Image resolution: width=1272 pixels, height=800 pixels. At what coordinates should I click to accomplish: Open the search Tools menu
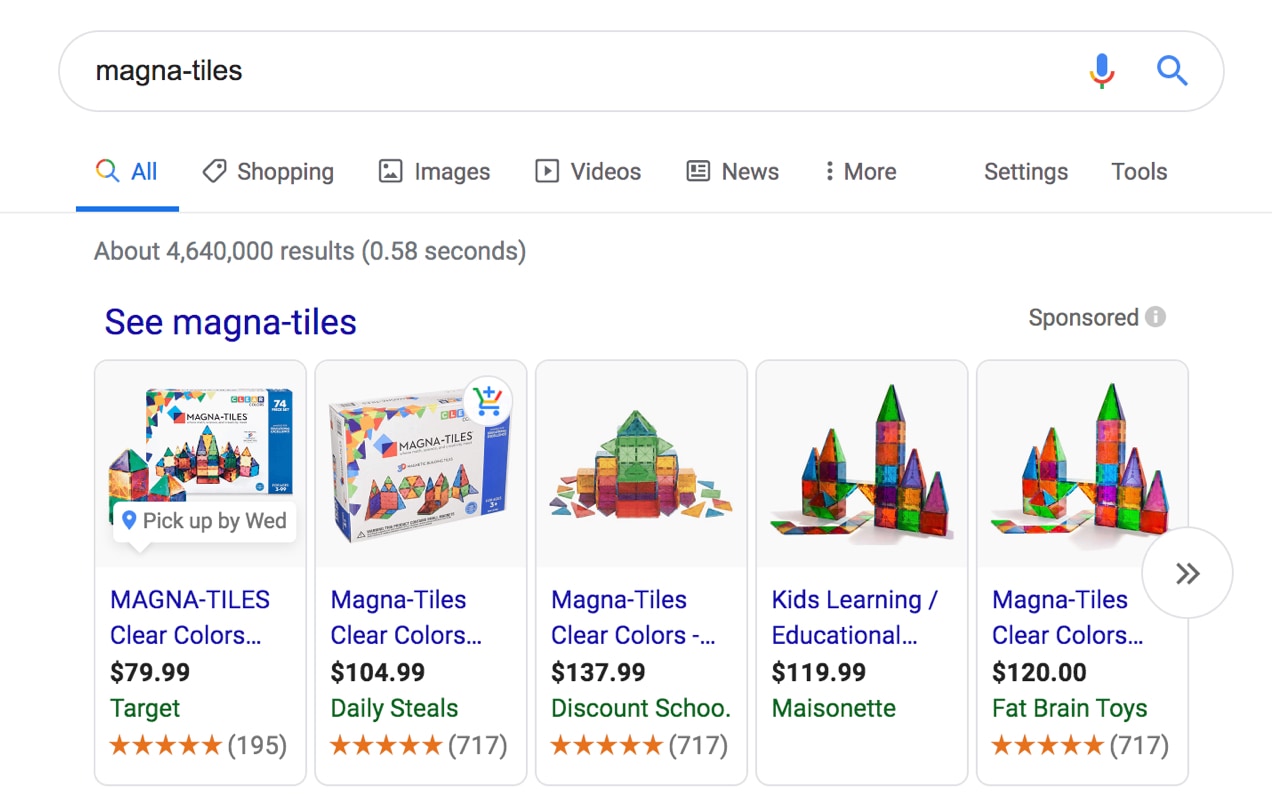1139,172
